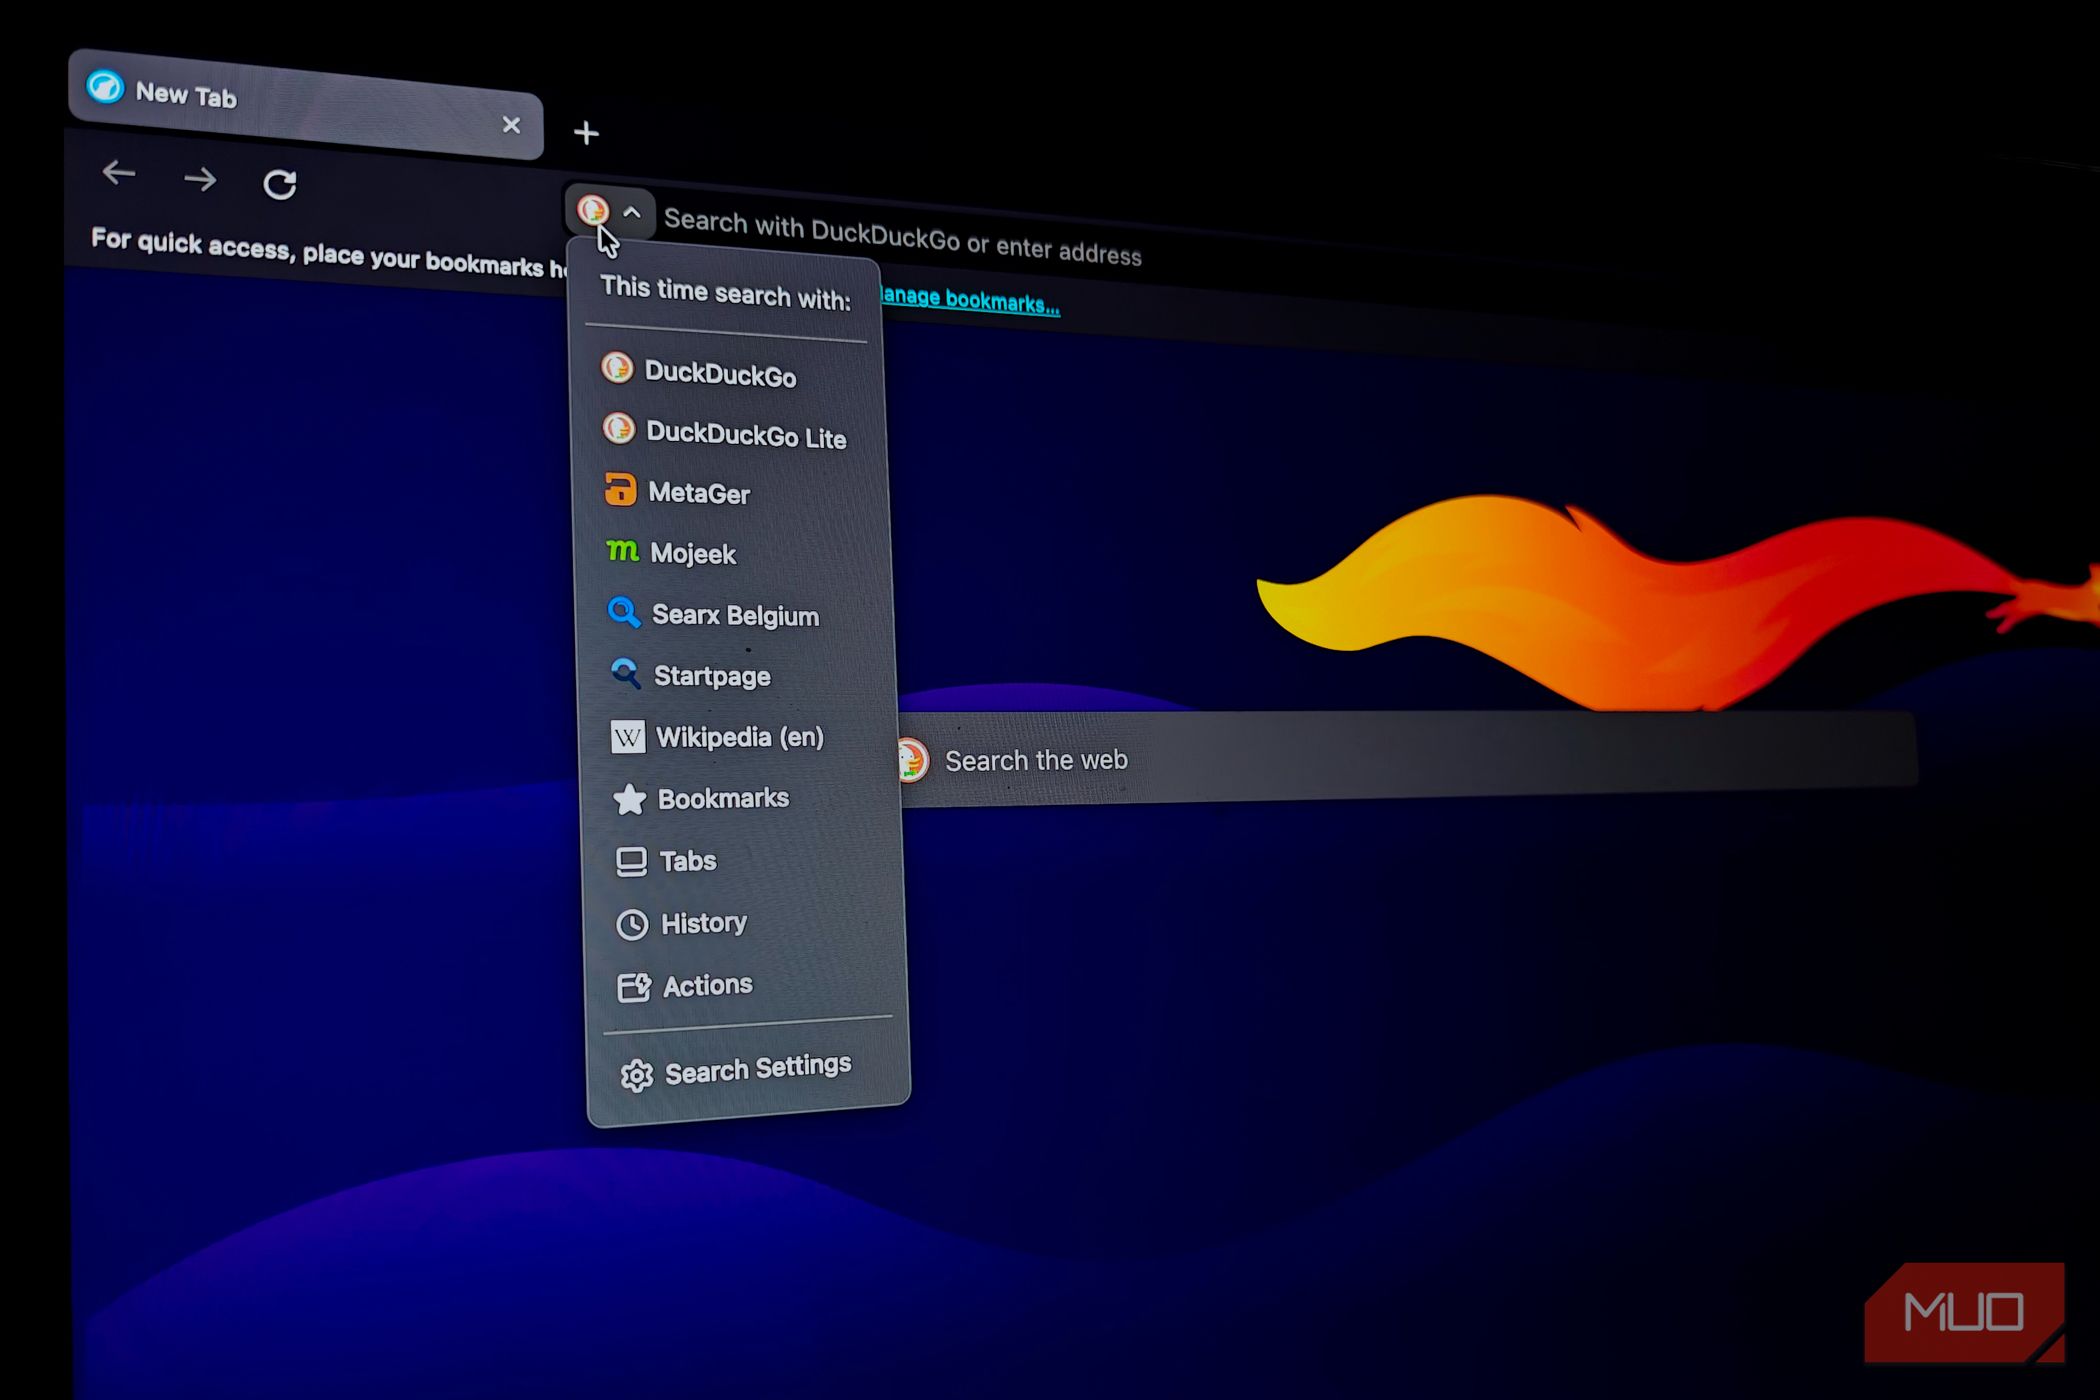Click the DuckDuckGo icon in address bar

tap(592, 210)
